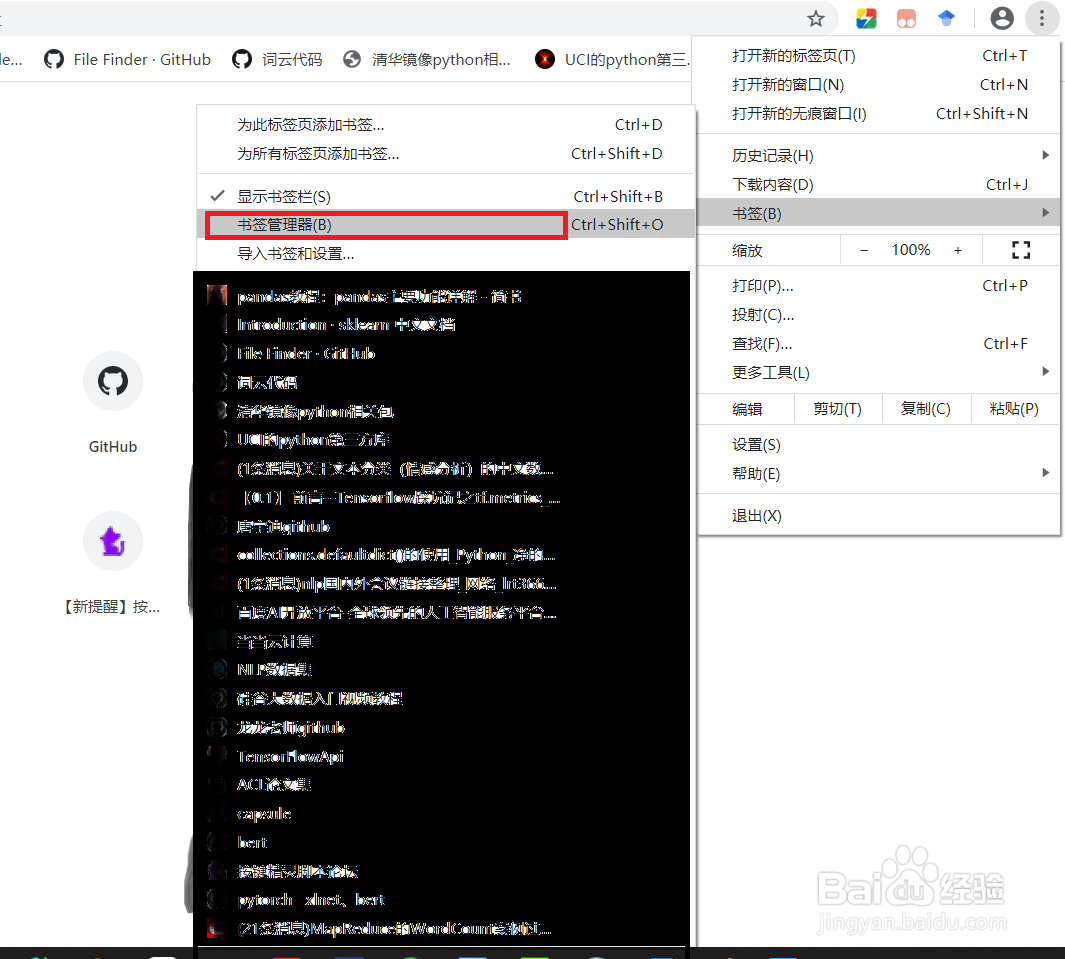The width and height of the screenshot is (1065, 959).
Task: Click the bookmark star icon in address bar
Action: coord(815,18)
